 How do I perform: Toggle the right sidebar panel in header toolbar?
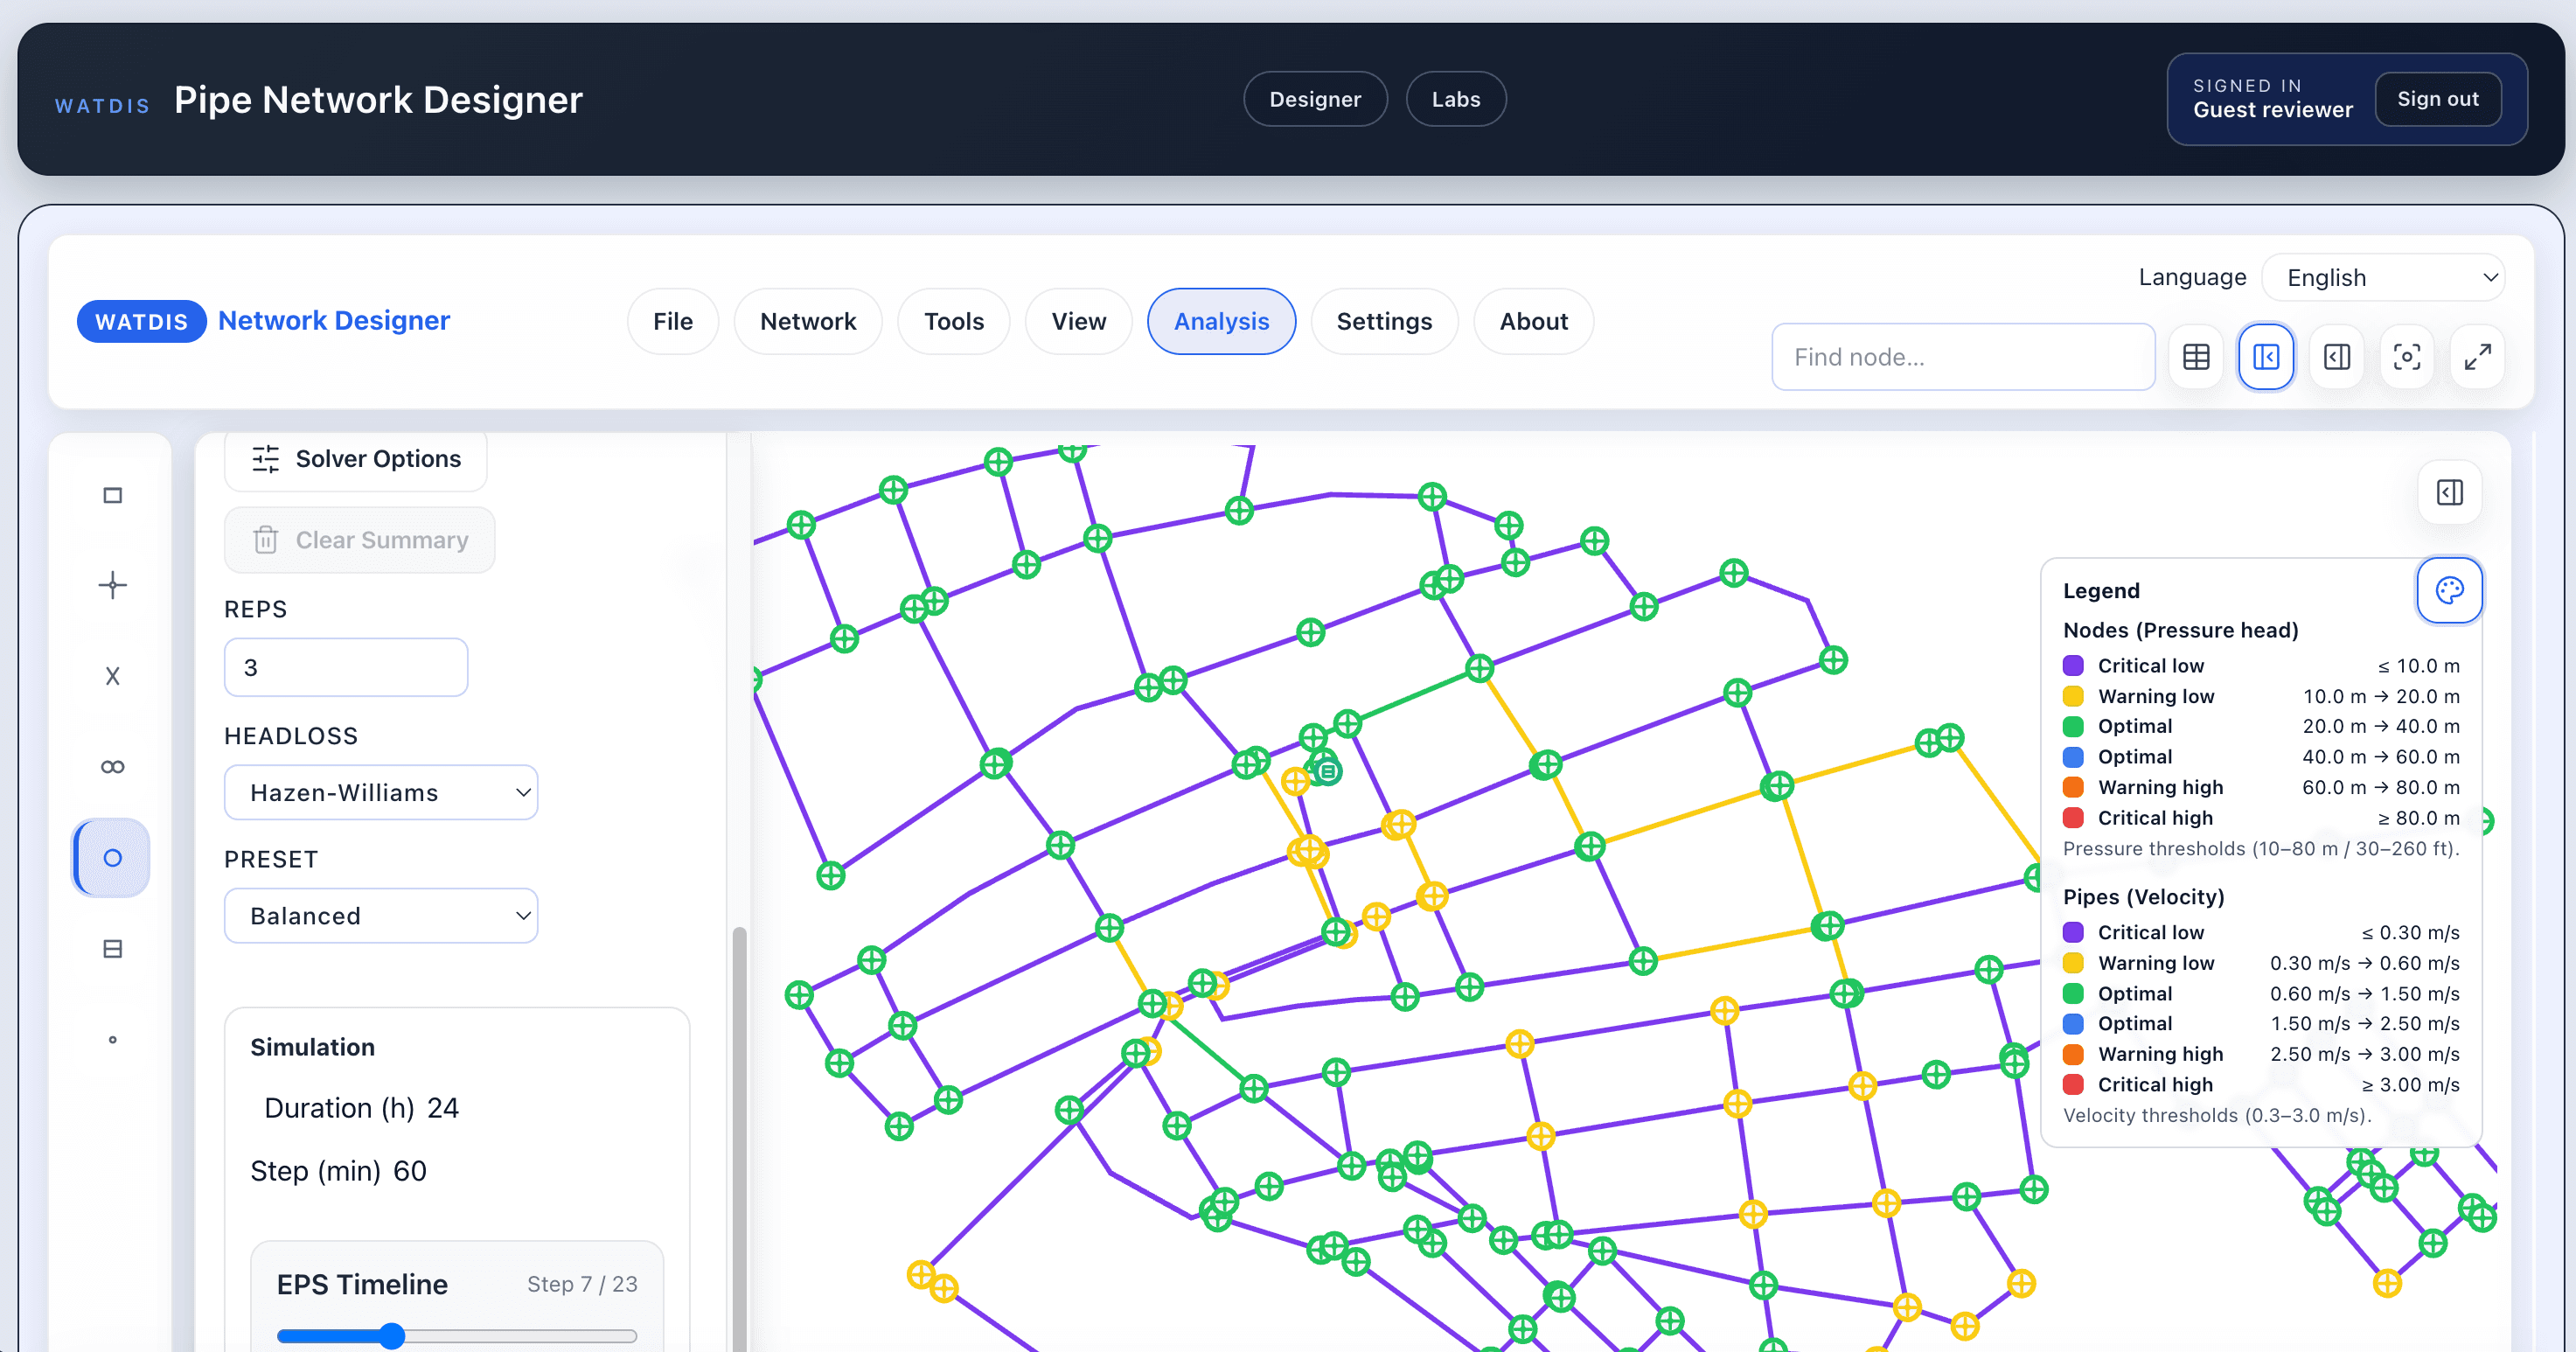tap(2336, 357)
